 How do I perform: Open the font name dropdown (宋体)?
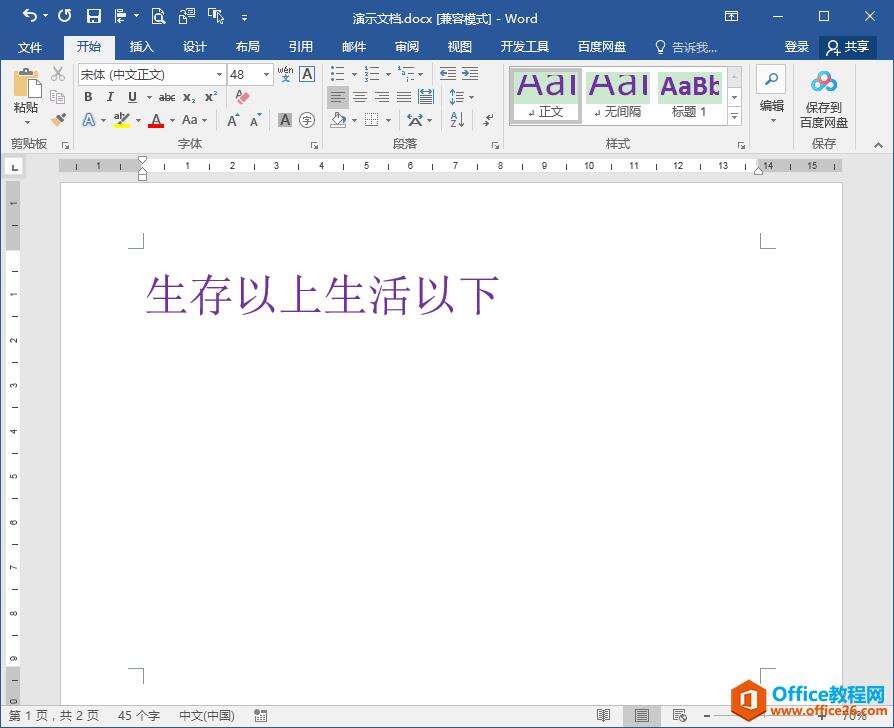pos(219,75)
